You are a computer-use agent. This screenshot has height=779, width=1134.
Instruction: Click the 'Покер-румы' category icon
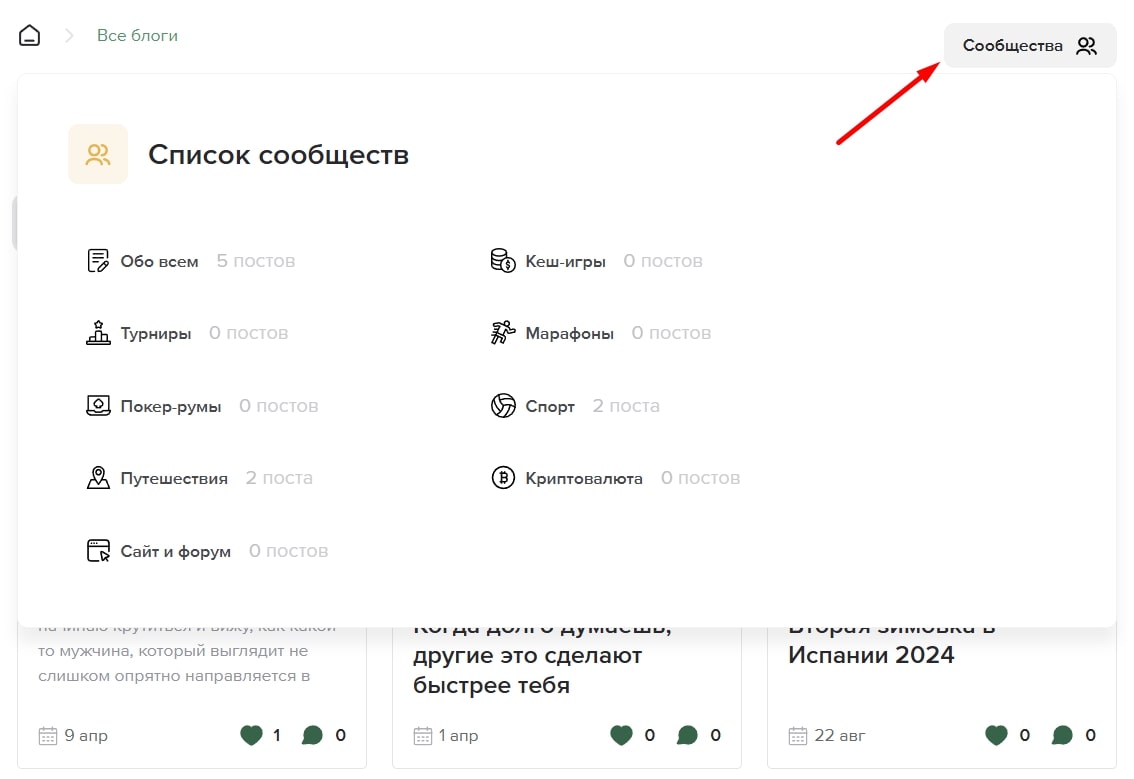[97, 404]
